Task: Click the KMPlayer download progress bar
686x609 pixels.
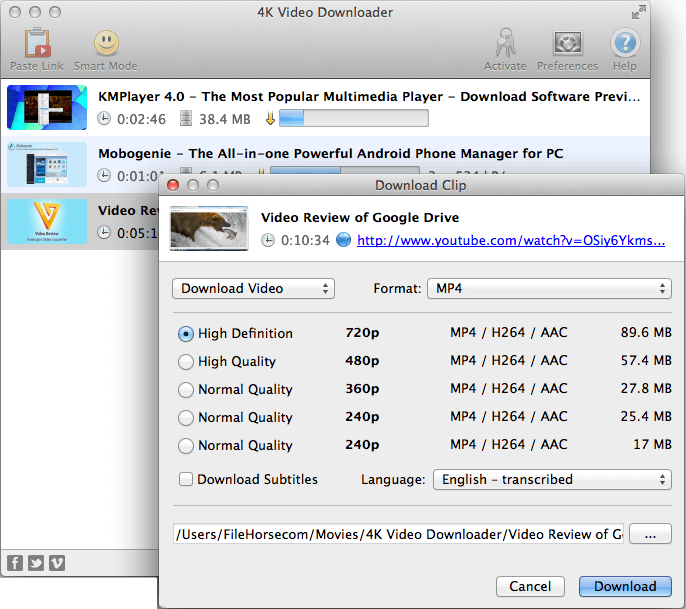Action: [x=354, y=118]
